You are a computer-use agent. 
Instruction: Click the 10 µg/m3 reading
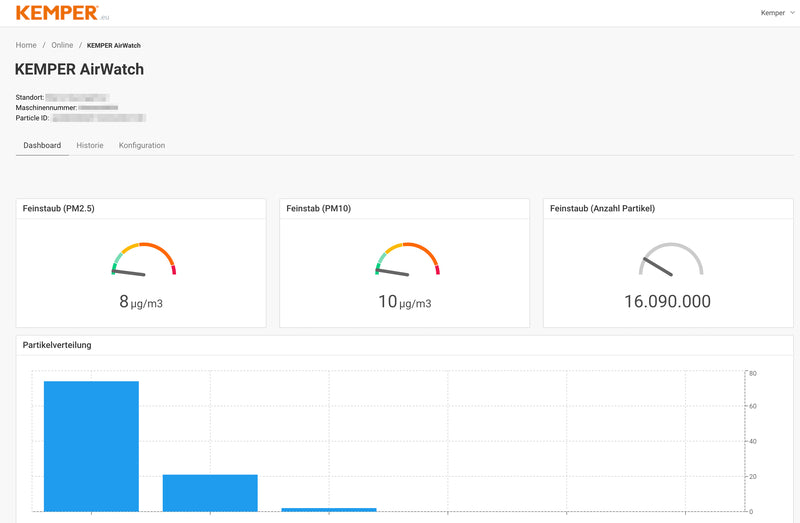tap(405, 302)
